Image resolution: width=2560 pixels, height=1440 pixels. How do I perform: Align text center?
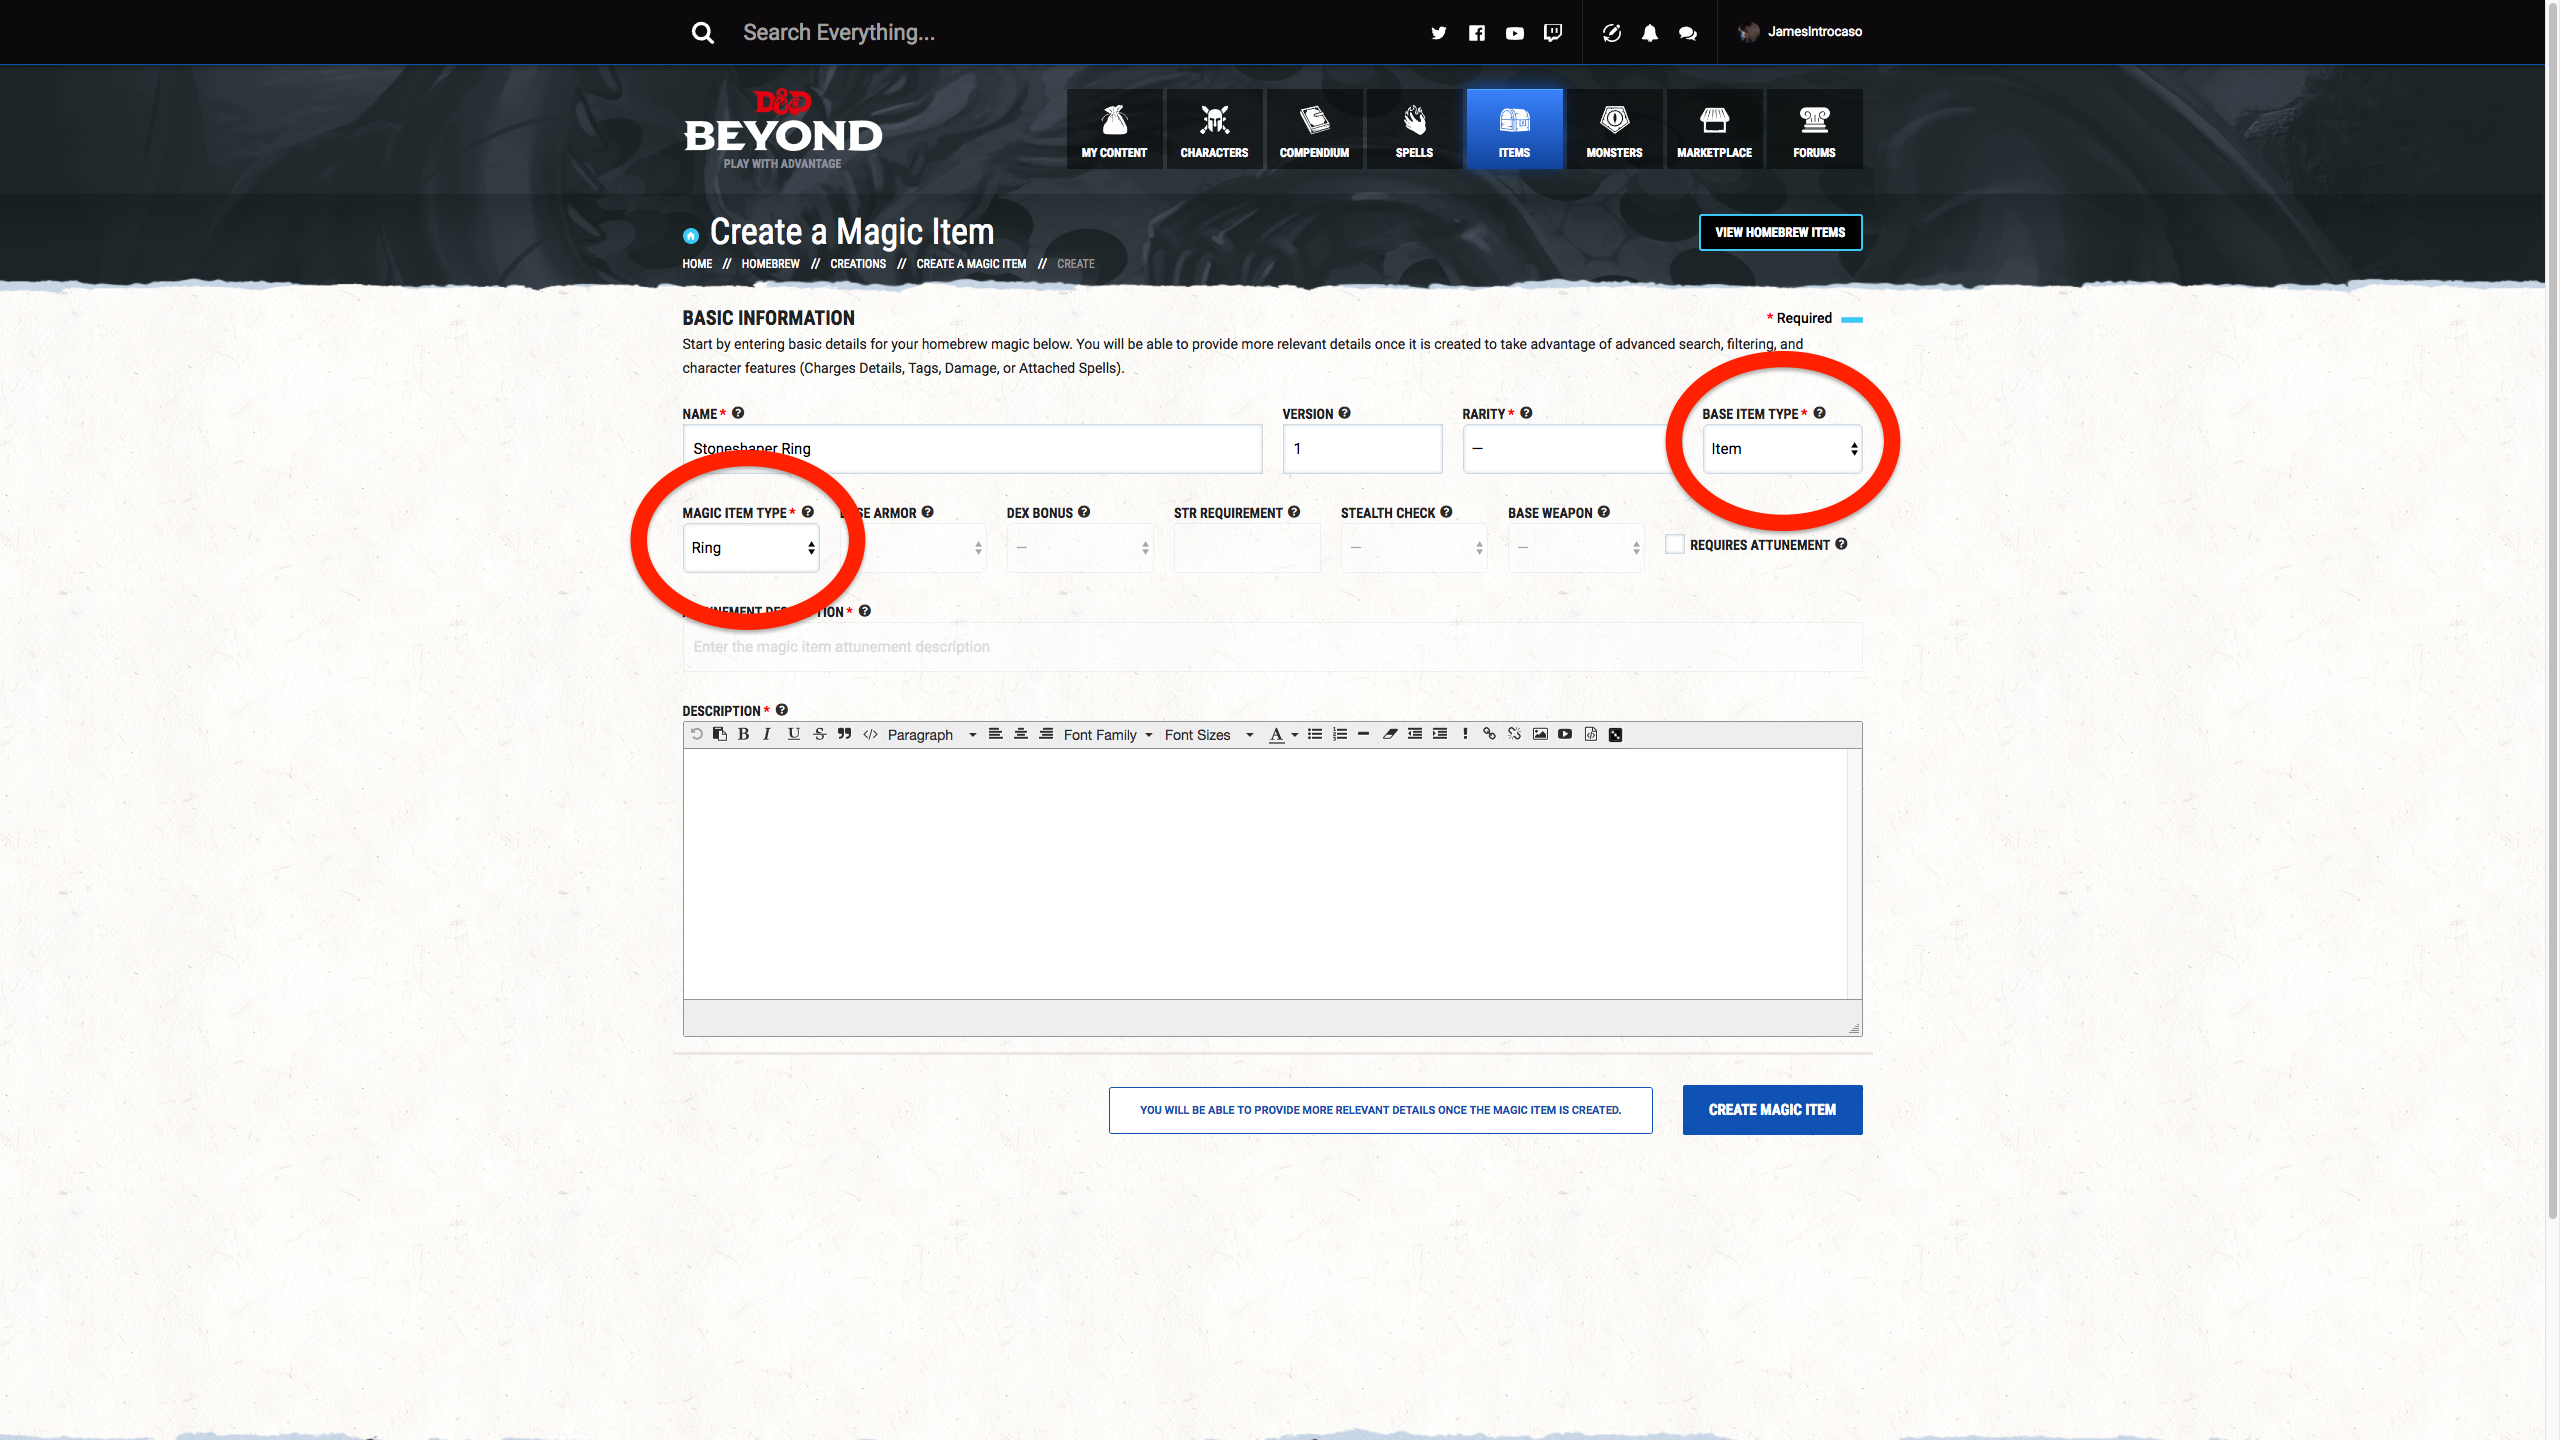click(x=1021, y=734)
